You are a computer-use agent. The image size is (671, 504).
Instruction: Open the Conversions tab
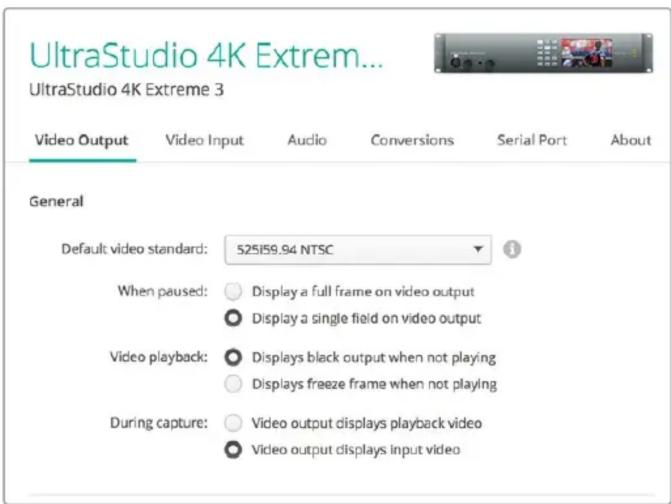point(412,140)
